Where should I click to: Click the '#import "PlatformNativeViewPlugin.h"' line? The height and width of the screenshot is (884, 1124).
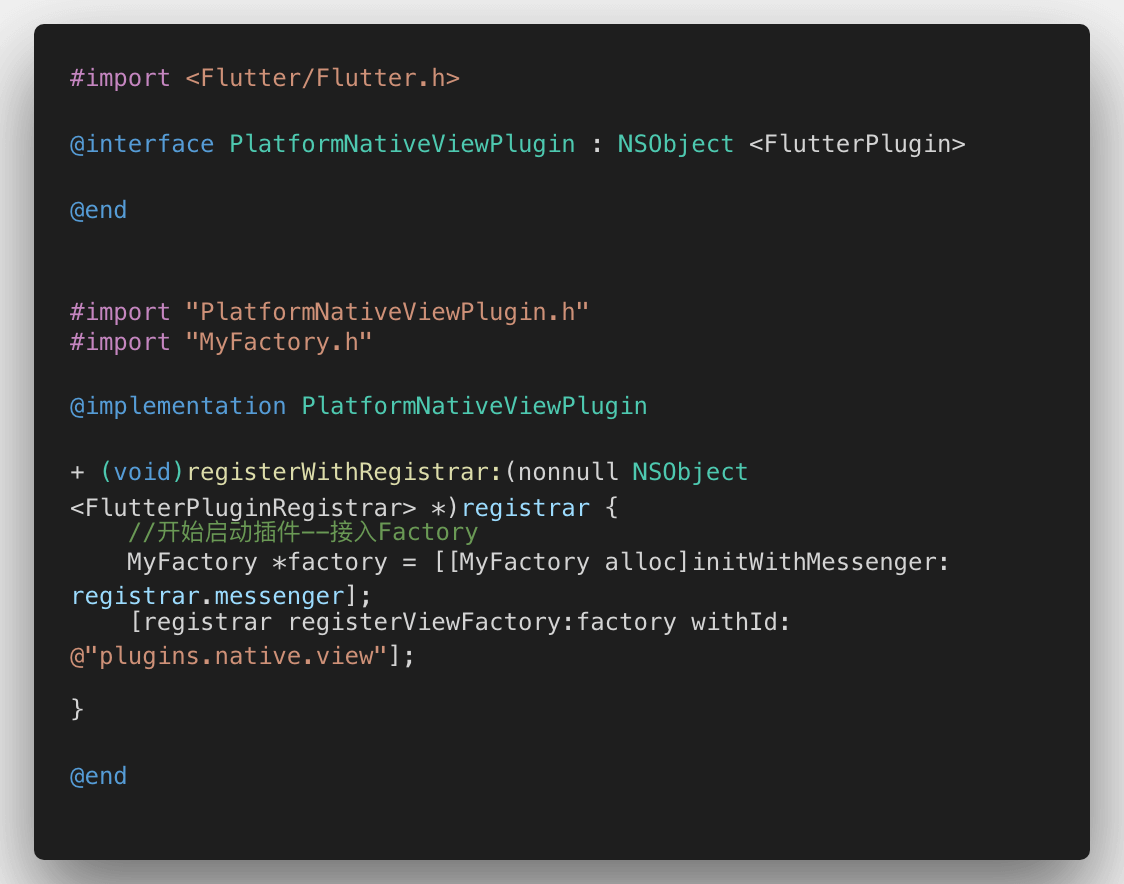point(329,312)
